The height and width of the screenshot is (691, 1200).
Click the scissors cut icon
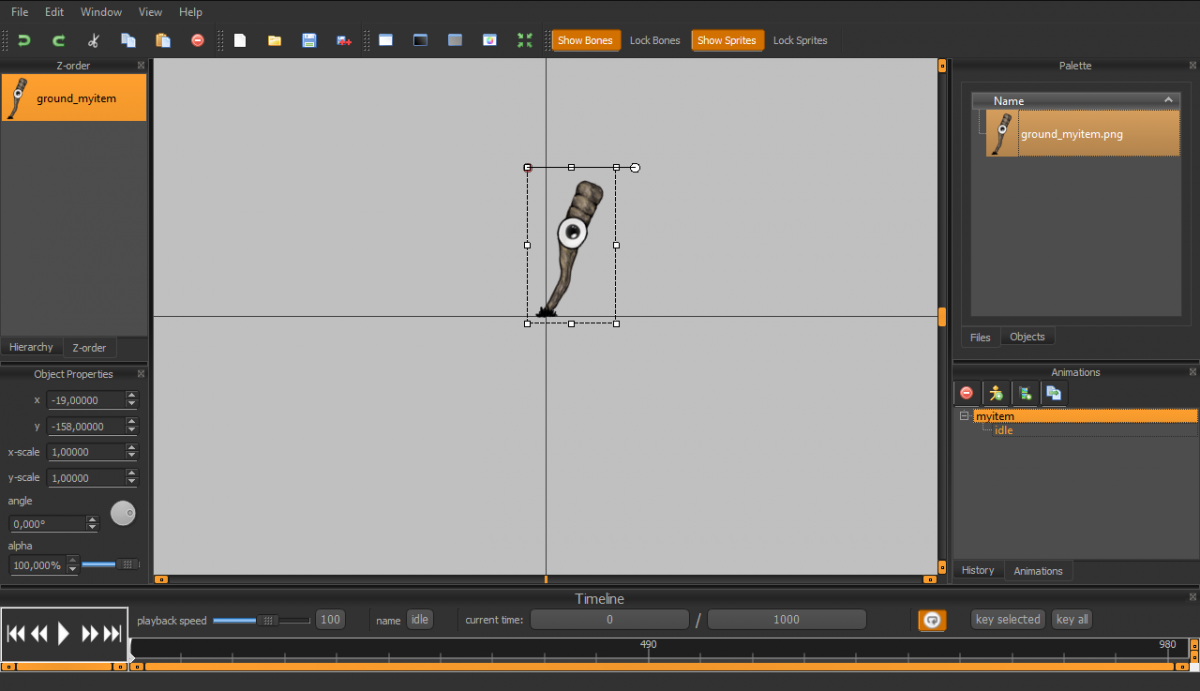click(93, 41)
